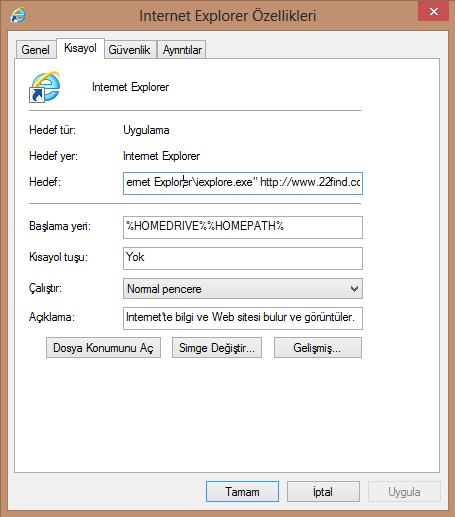Cancel using the İptal button

coord(323,491)
